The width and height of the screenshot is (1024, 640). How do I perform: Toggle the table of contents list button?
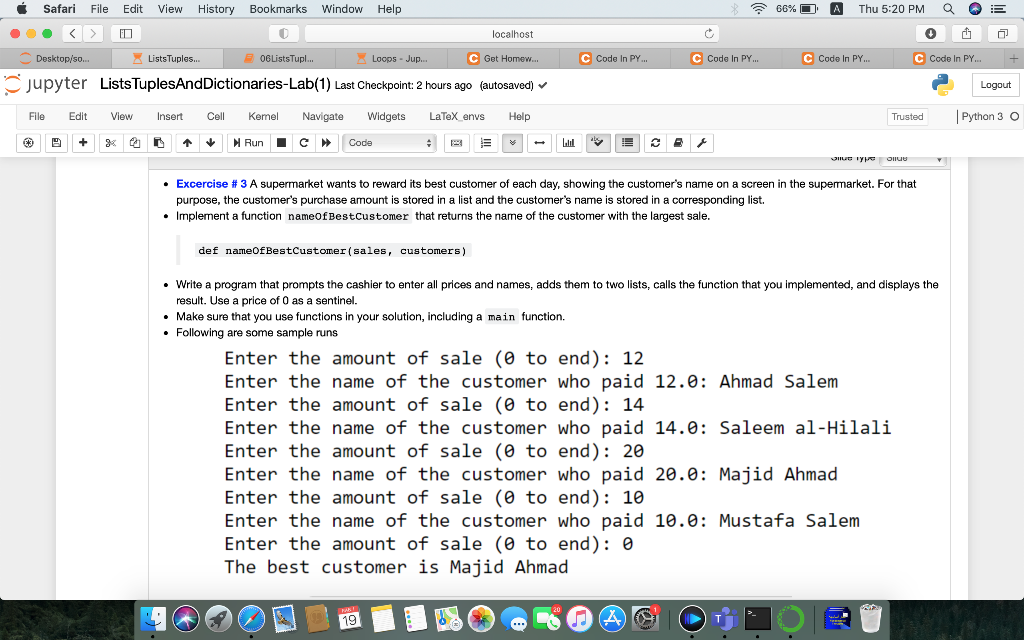tap(627, 142)
